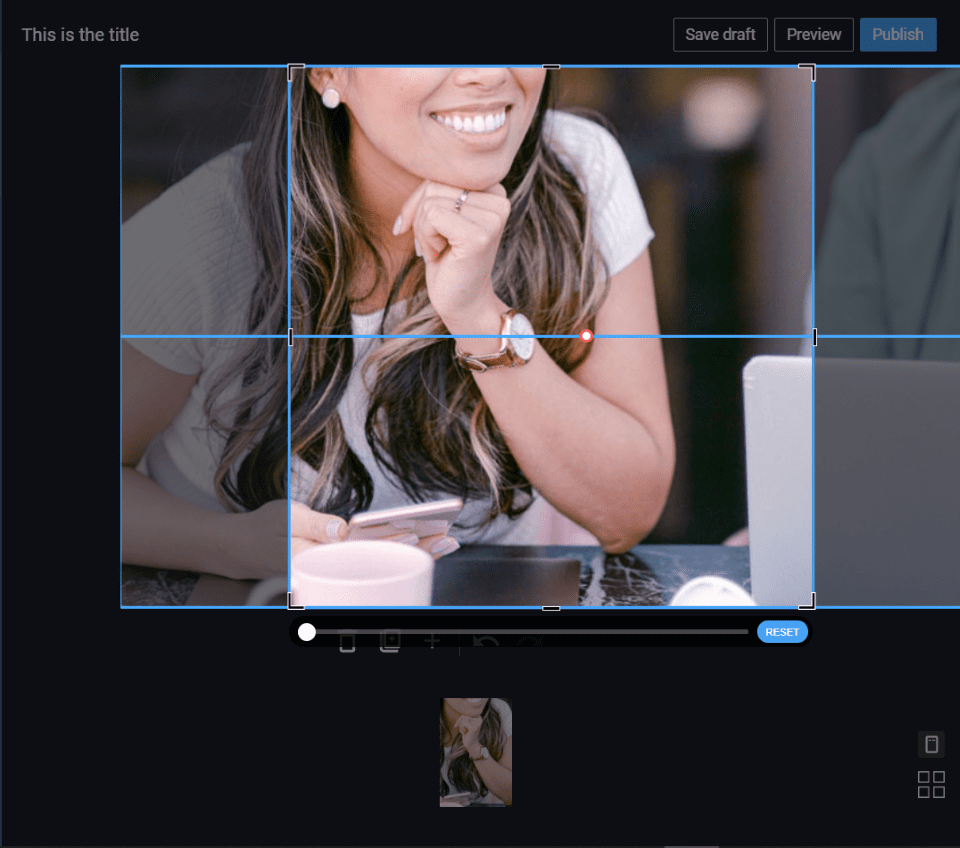The image size is (960, 848).
Task: Open the story Preview
Action: pyautogui.click(x=813, y=34)
